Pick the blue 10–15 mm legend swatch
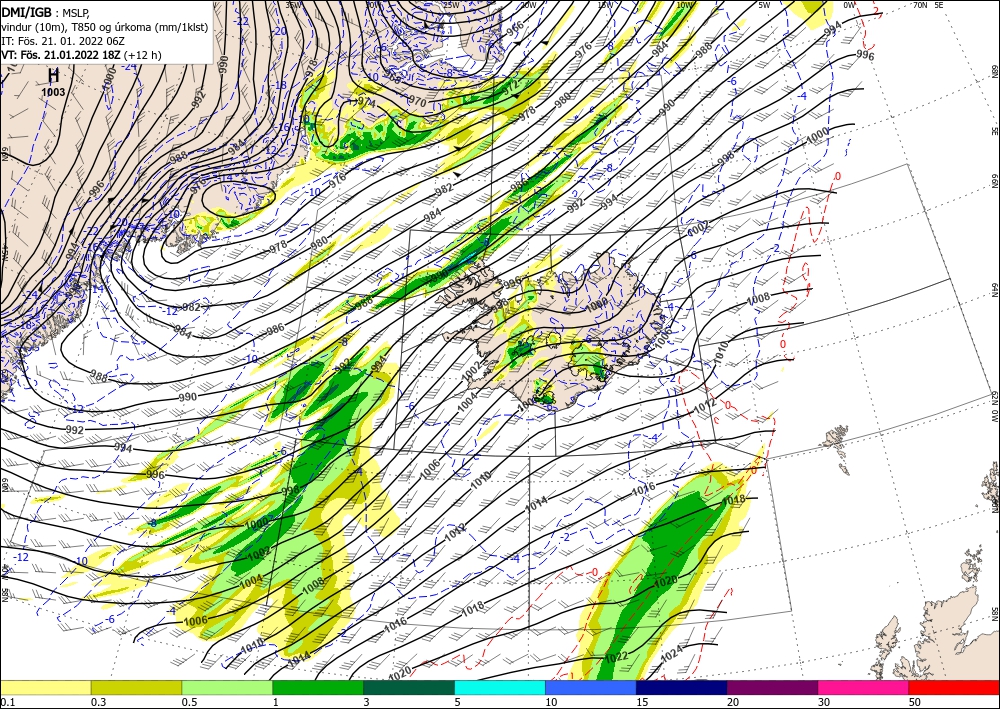The image size is (1000, 709). click(591, 687)
